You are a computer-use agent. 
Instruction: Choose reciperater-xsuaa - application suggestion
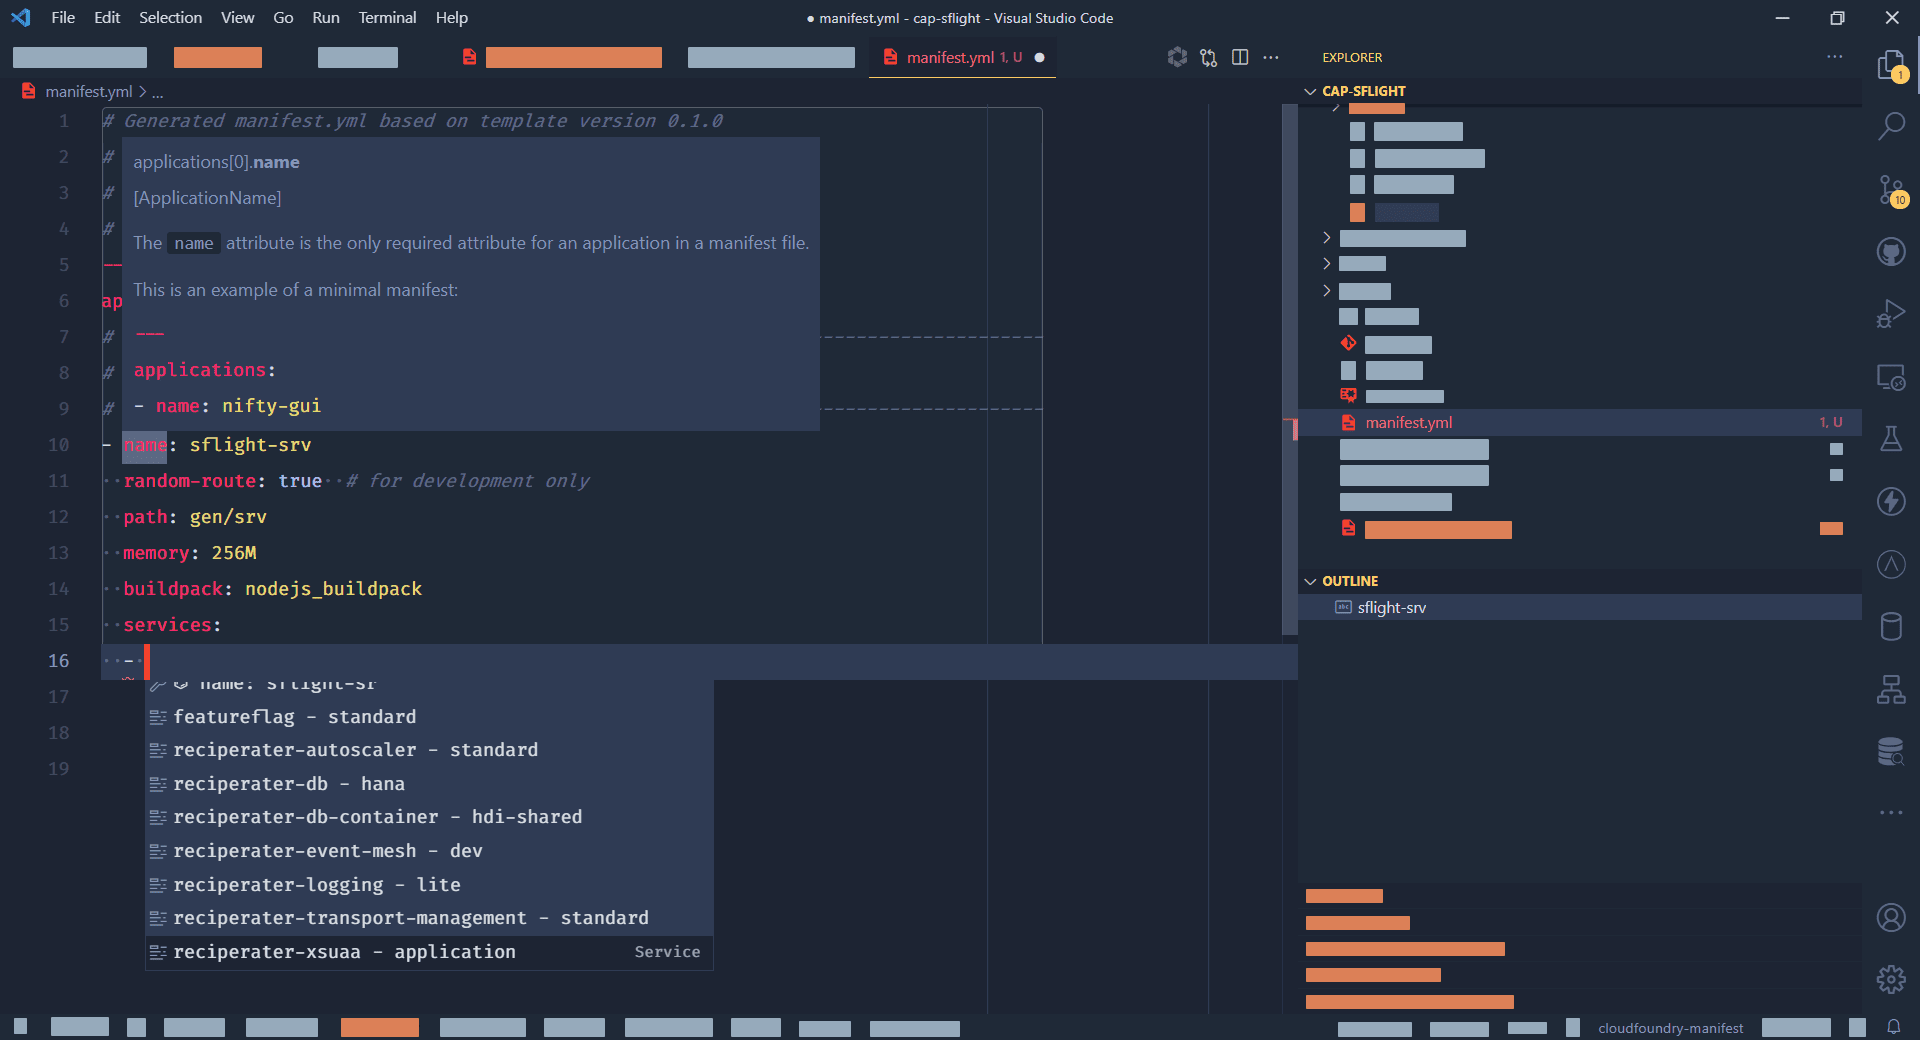[430, 952]
